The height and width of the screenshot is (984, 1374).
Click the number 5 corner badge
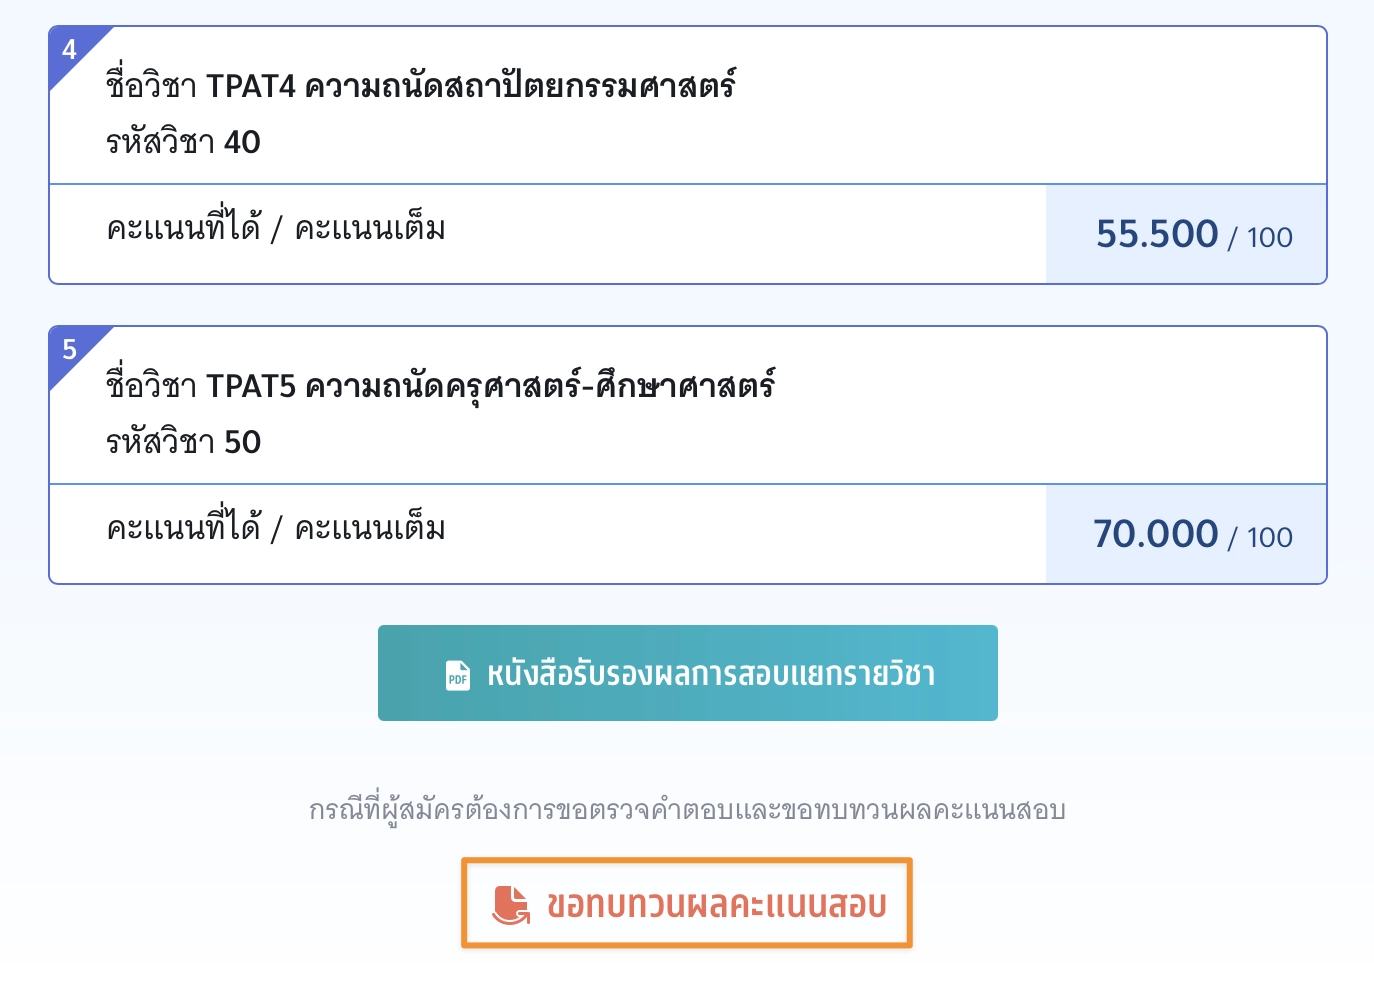pyautogui.click(x=69, y=350)
